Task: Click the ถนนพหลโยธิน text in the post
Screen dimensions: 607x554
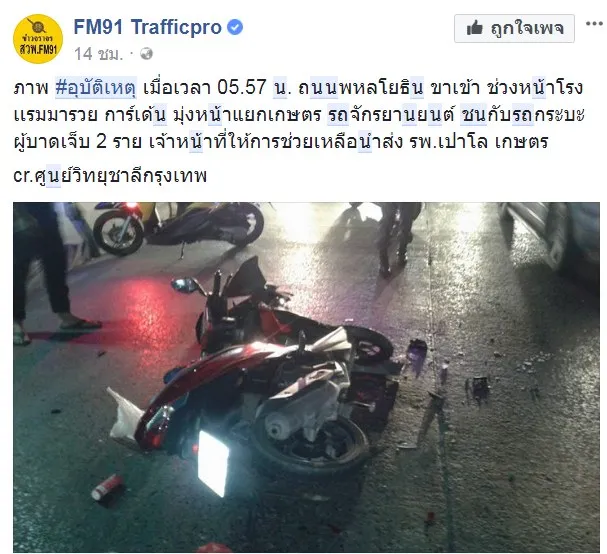Action: click(361, 87)
